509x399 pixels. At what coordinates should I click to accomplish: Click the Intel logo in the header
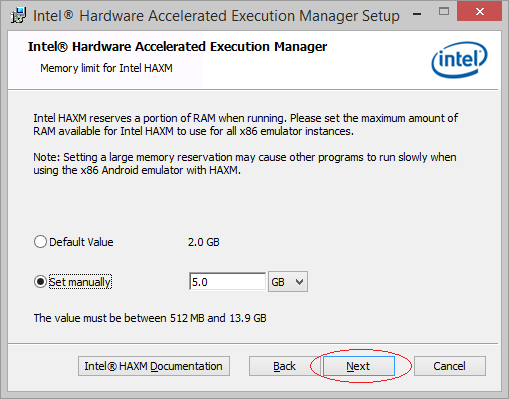pyautogui.click(x=459, y=60)
